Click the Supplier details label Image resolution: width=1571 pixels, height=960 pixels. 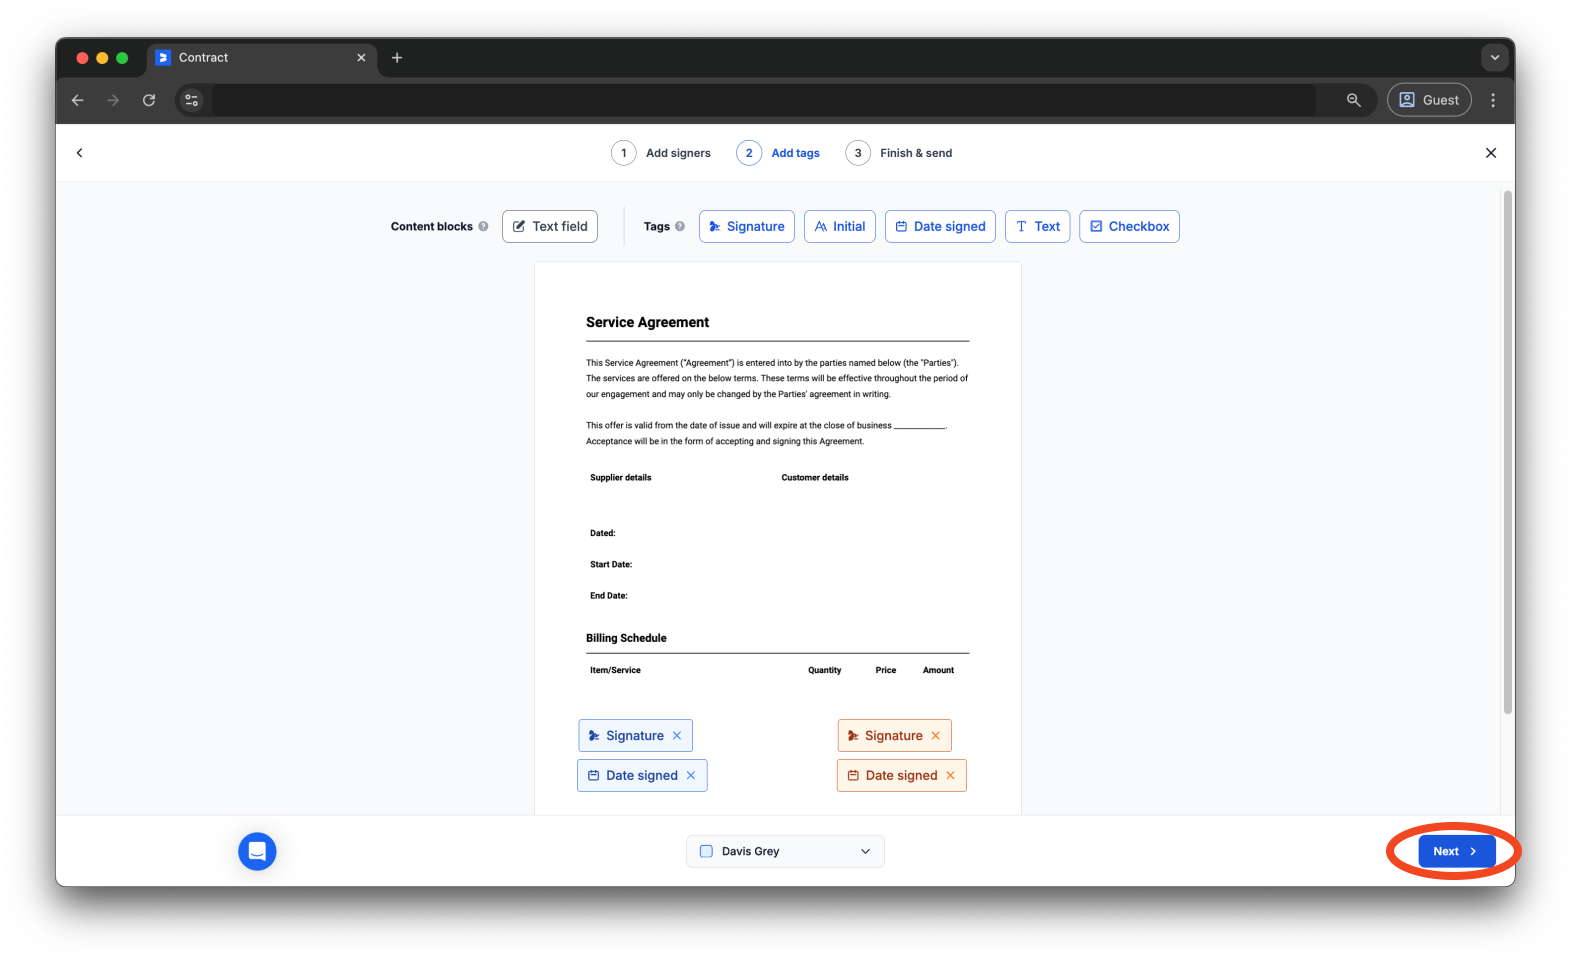coord(620,478)
